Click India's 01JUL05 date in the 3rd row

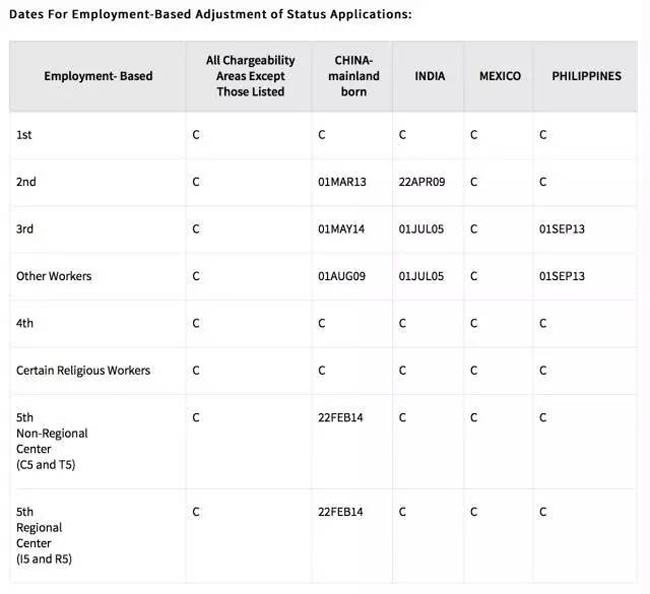pyautogui.click(x=421, y=229)
